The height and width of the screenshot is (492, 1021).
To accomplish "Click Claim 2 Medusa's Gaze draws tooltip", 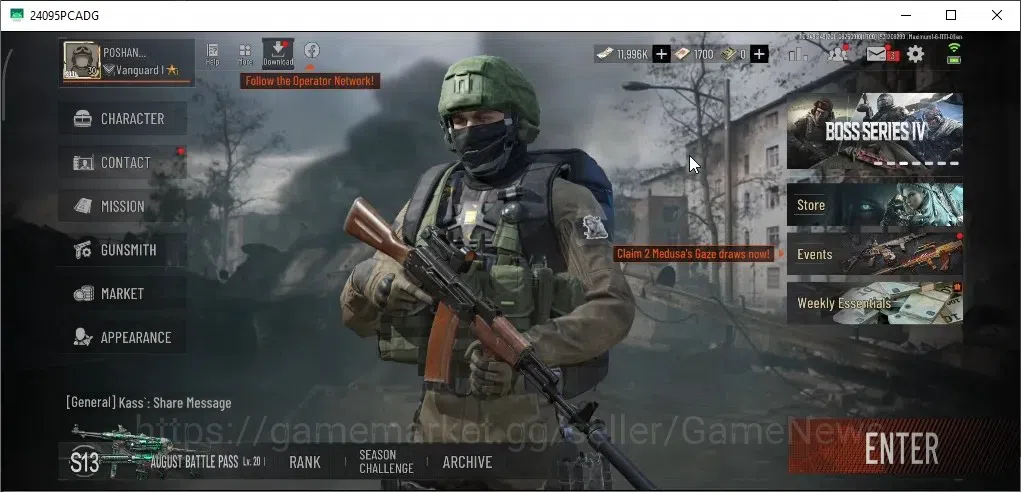I will pyautogui.click(x=693, y=254).
